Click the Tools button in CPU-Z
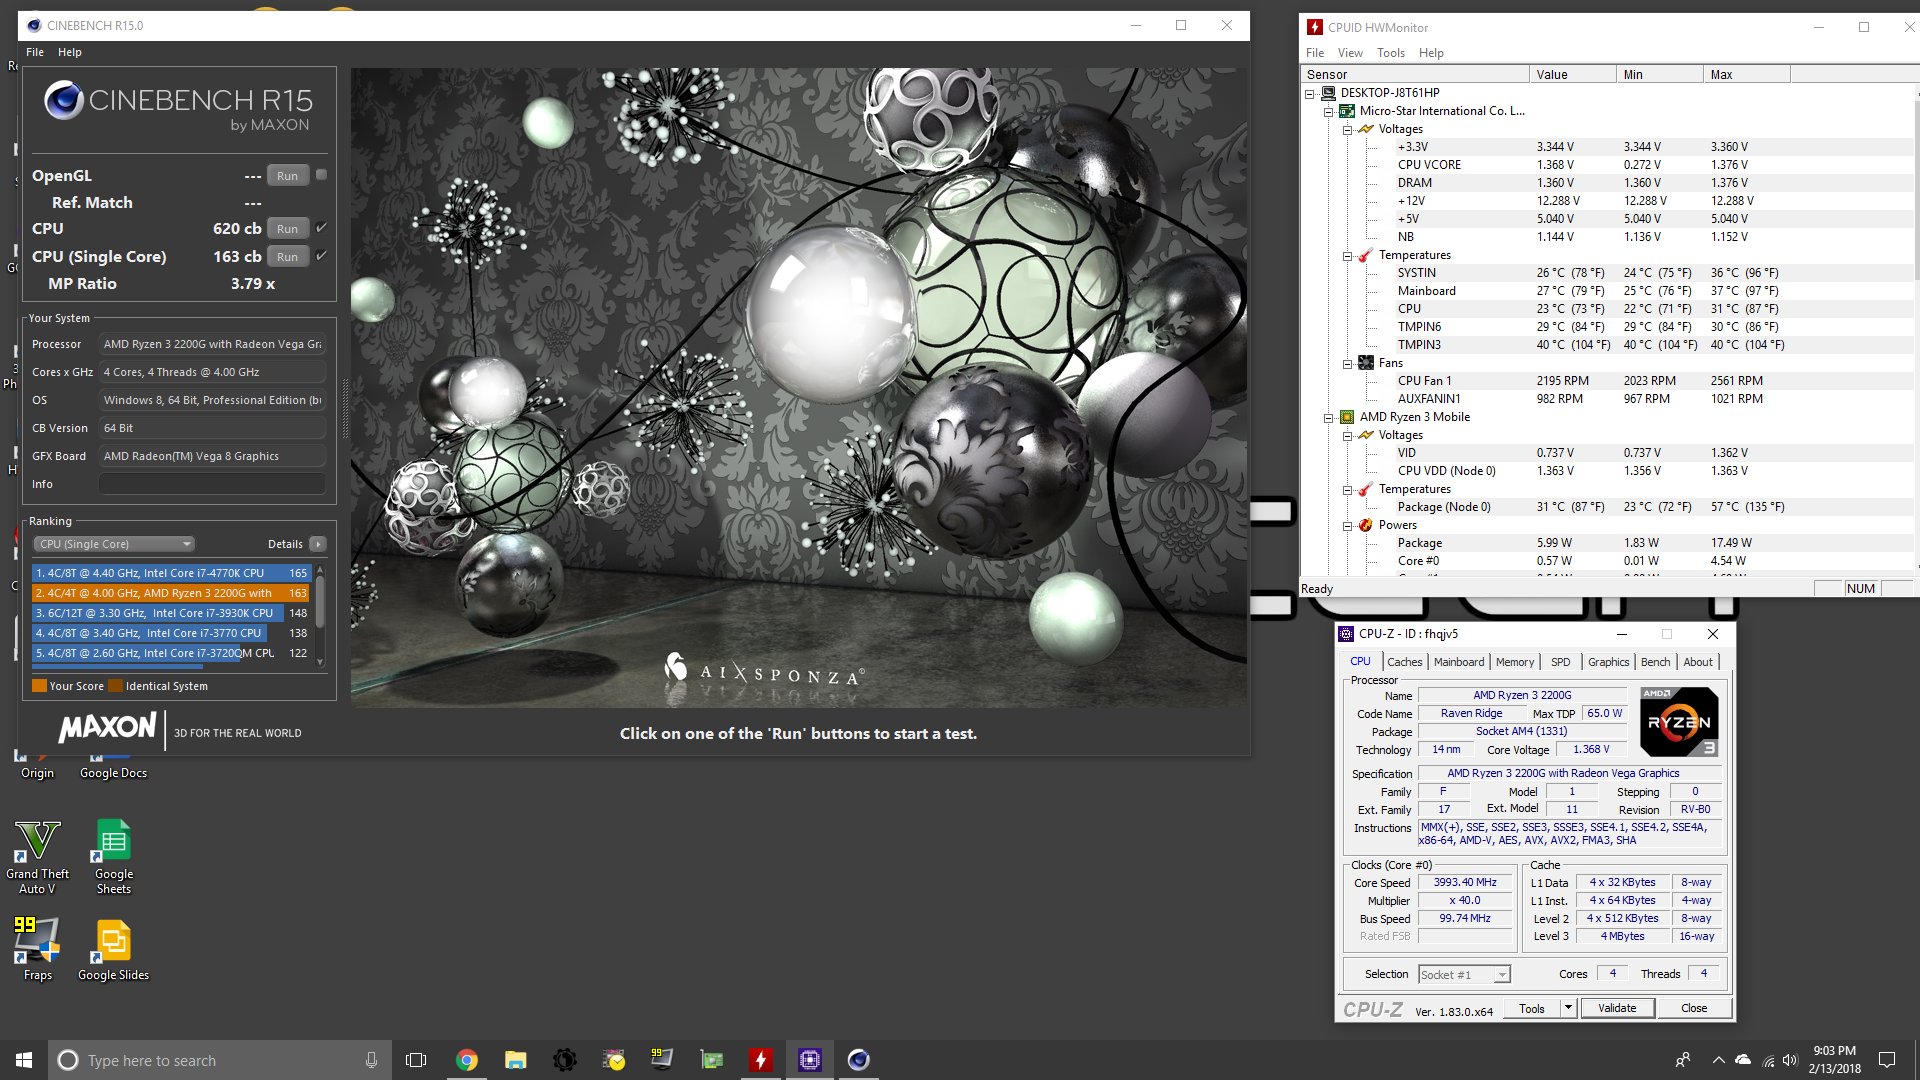 [1532, 1008]
